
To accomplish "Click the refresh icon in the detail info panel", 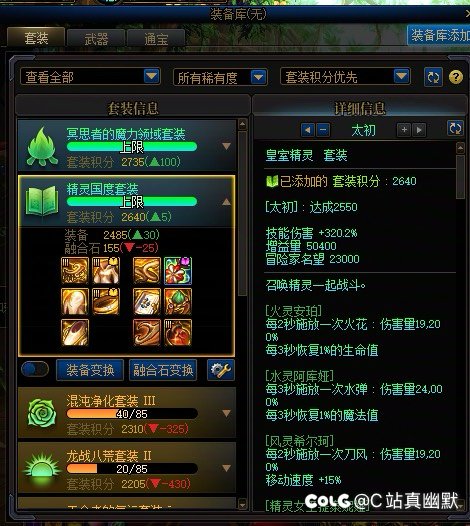I will pos(455,129).
